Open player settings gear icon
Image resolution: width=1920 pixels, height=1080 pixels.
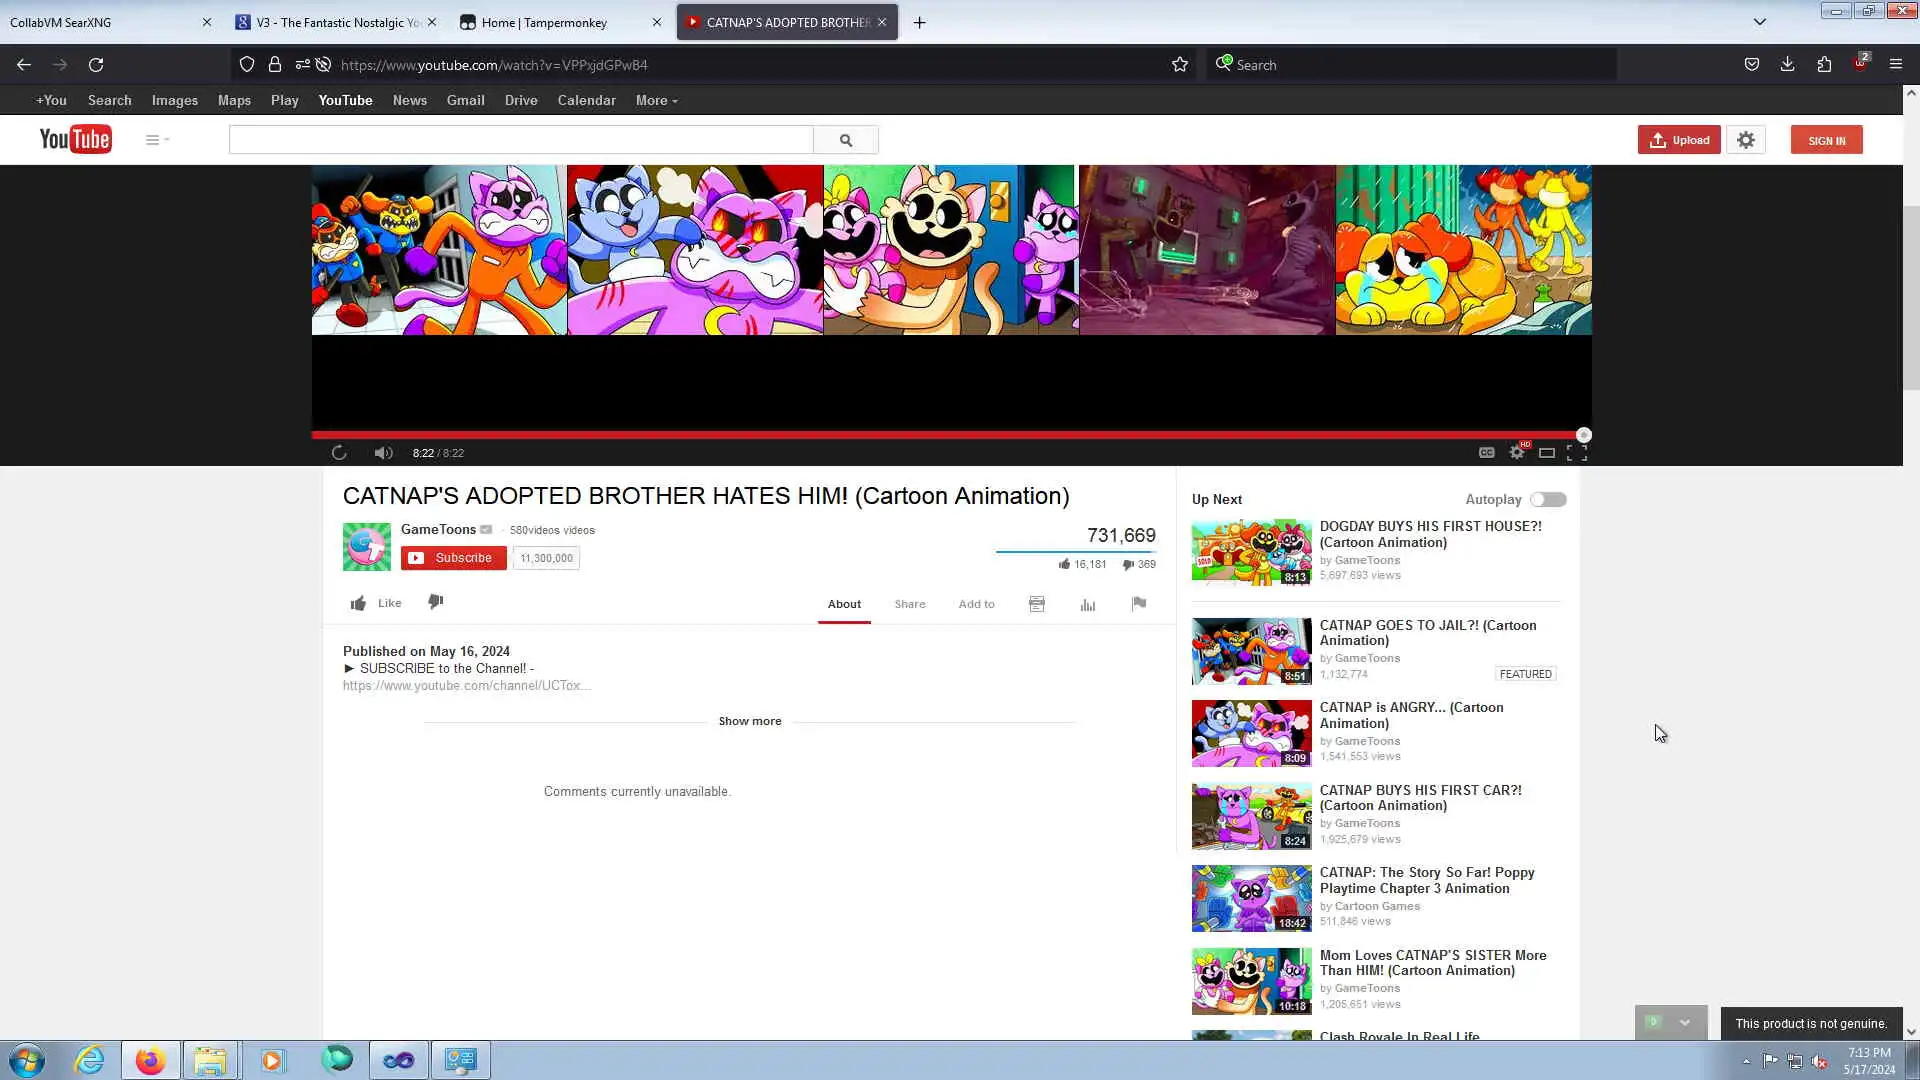tap(1517, 453)
